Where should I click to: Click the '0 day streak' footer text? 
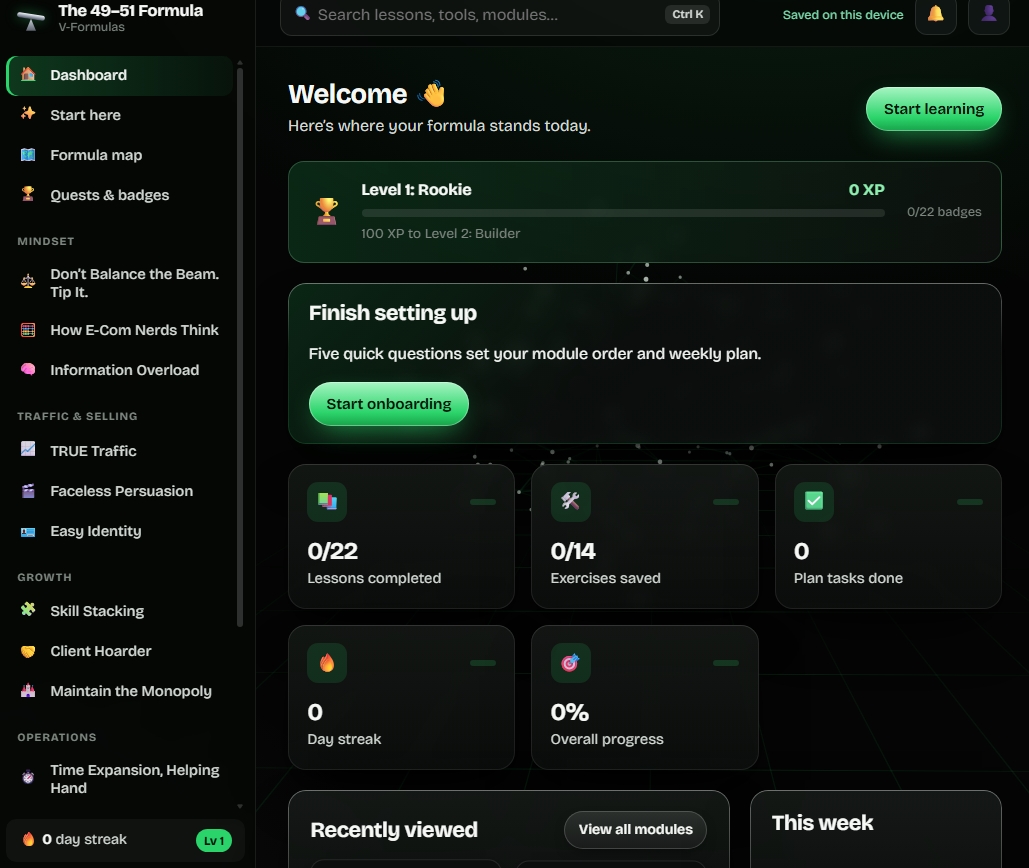(x=84, y=839)
